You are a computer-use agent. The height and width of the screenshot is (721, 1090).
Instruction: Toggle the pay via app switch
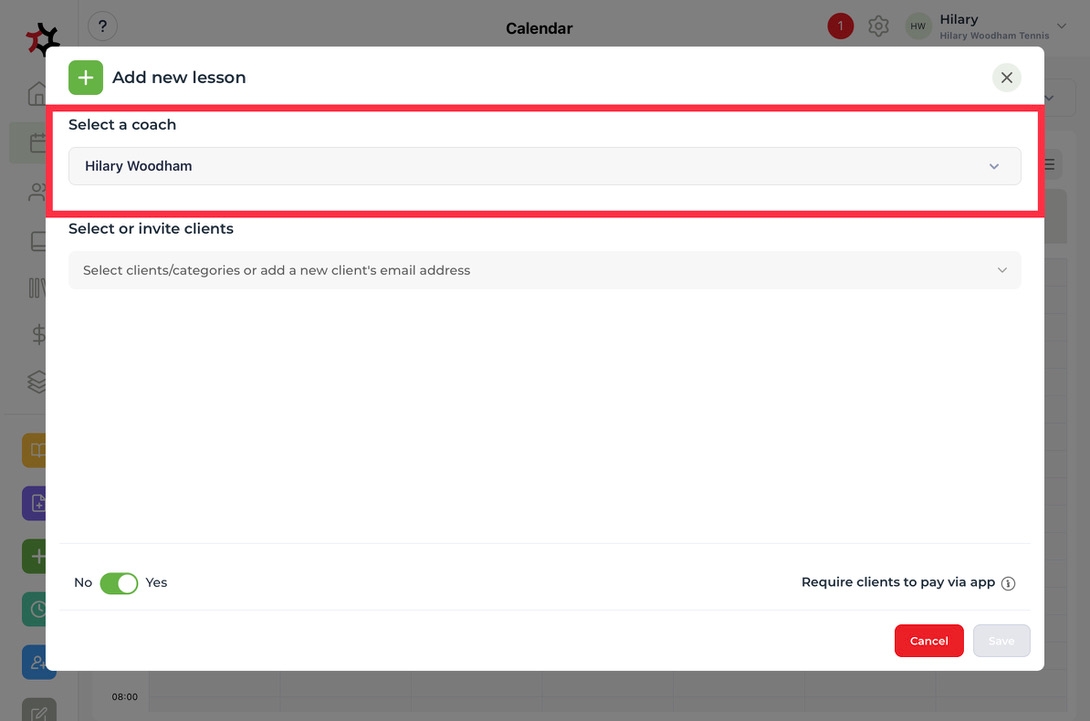pos(119,583)
